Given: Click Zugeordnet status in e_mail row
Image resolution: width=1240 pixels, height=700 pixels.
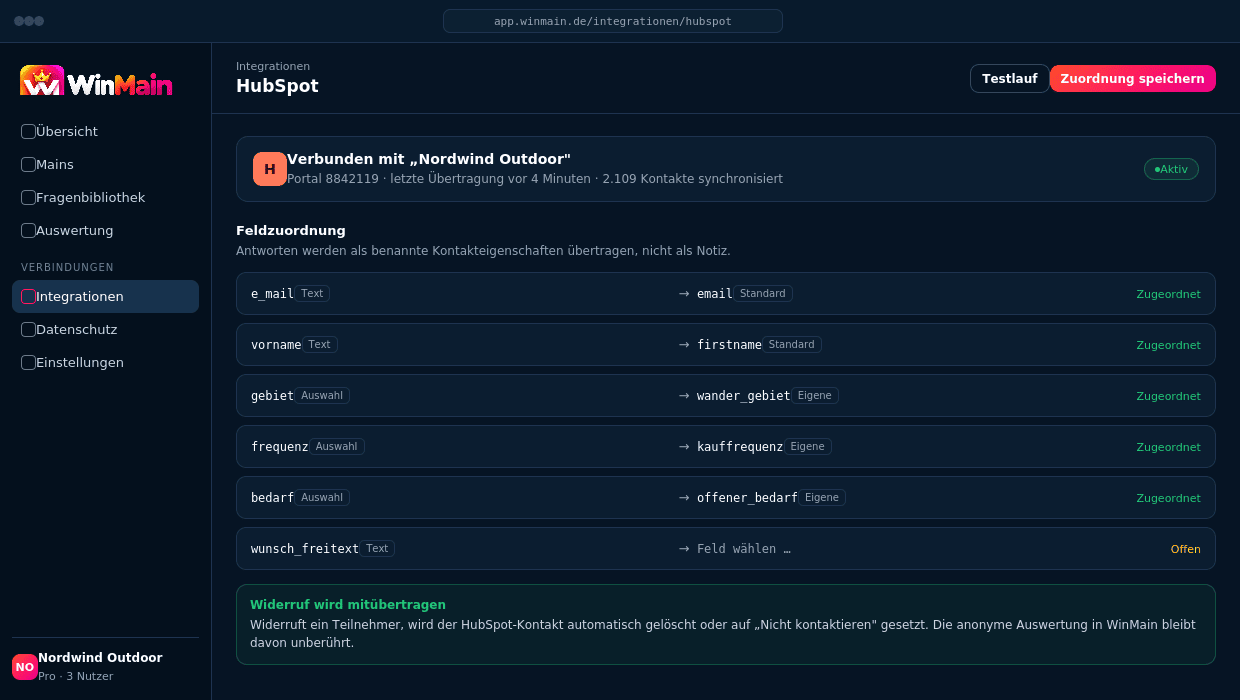Looking at the screenshot, I should pos(1168,294).
